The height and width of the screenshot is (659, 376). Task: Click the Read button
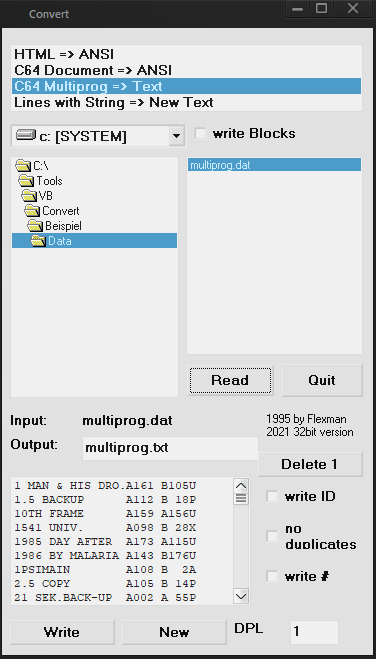[x=230, y=380]
